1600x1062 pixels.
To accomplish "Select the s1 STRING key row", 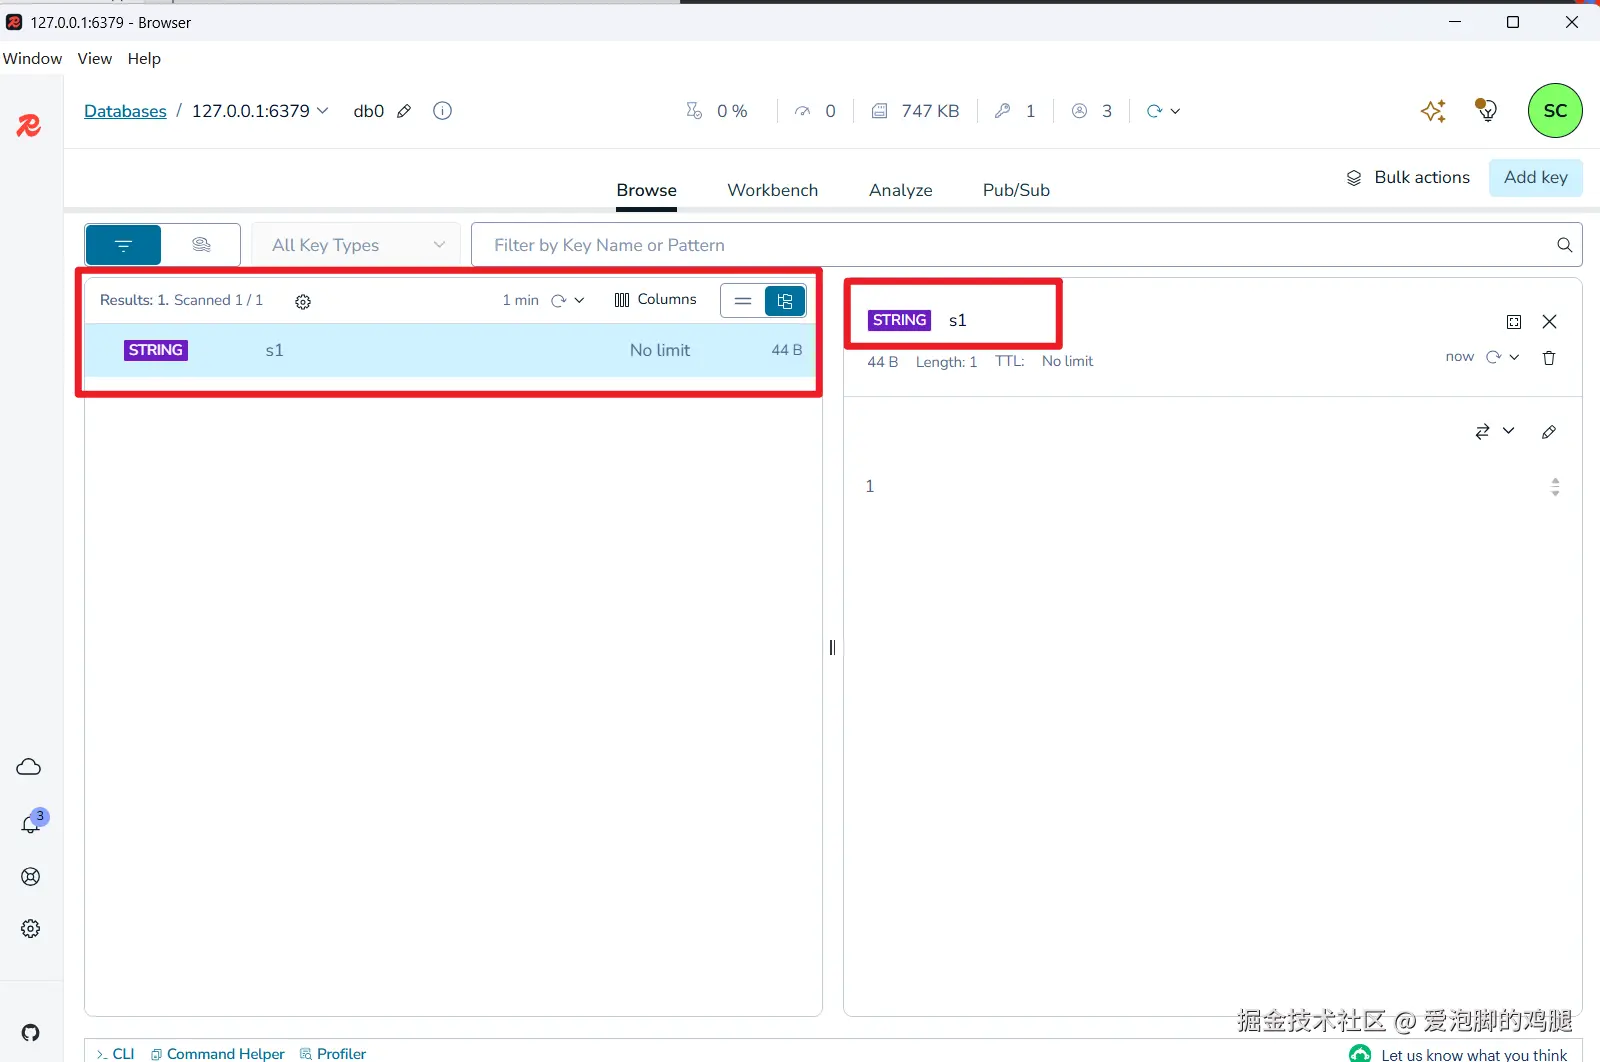I will [x=452, y=350].
